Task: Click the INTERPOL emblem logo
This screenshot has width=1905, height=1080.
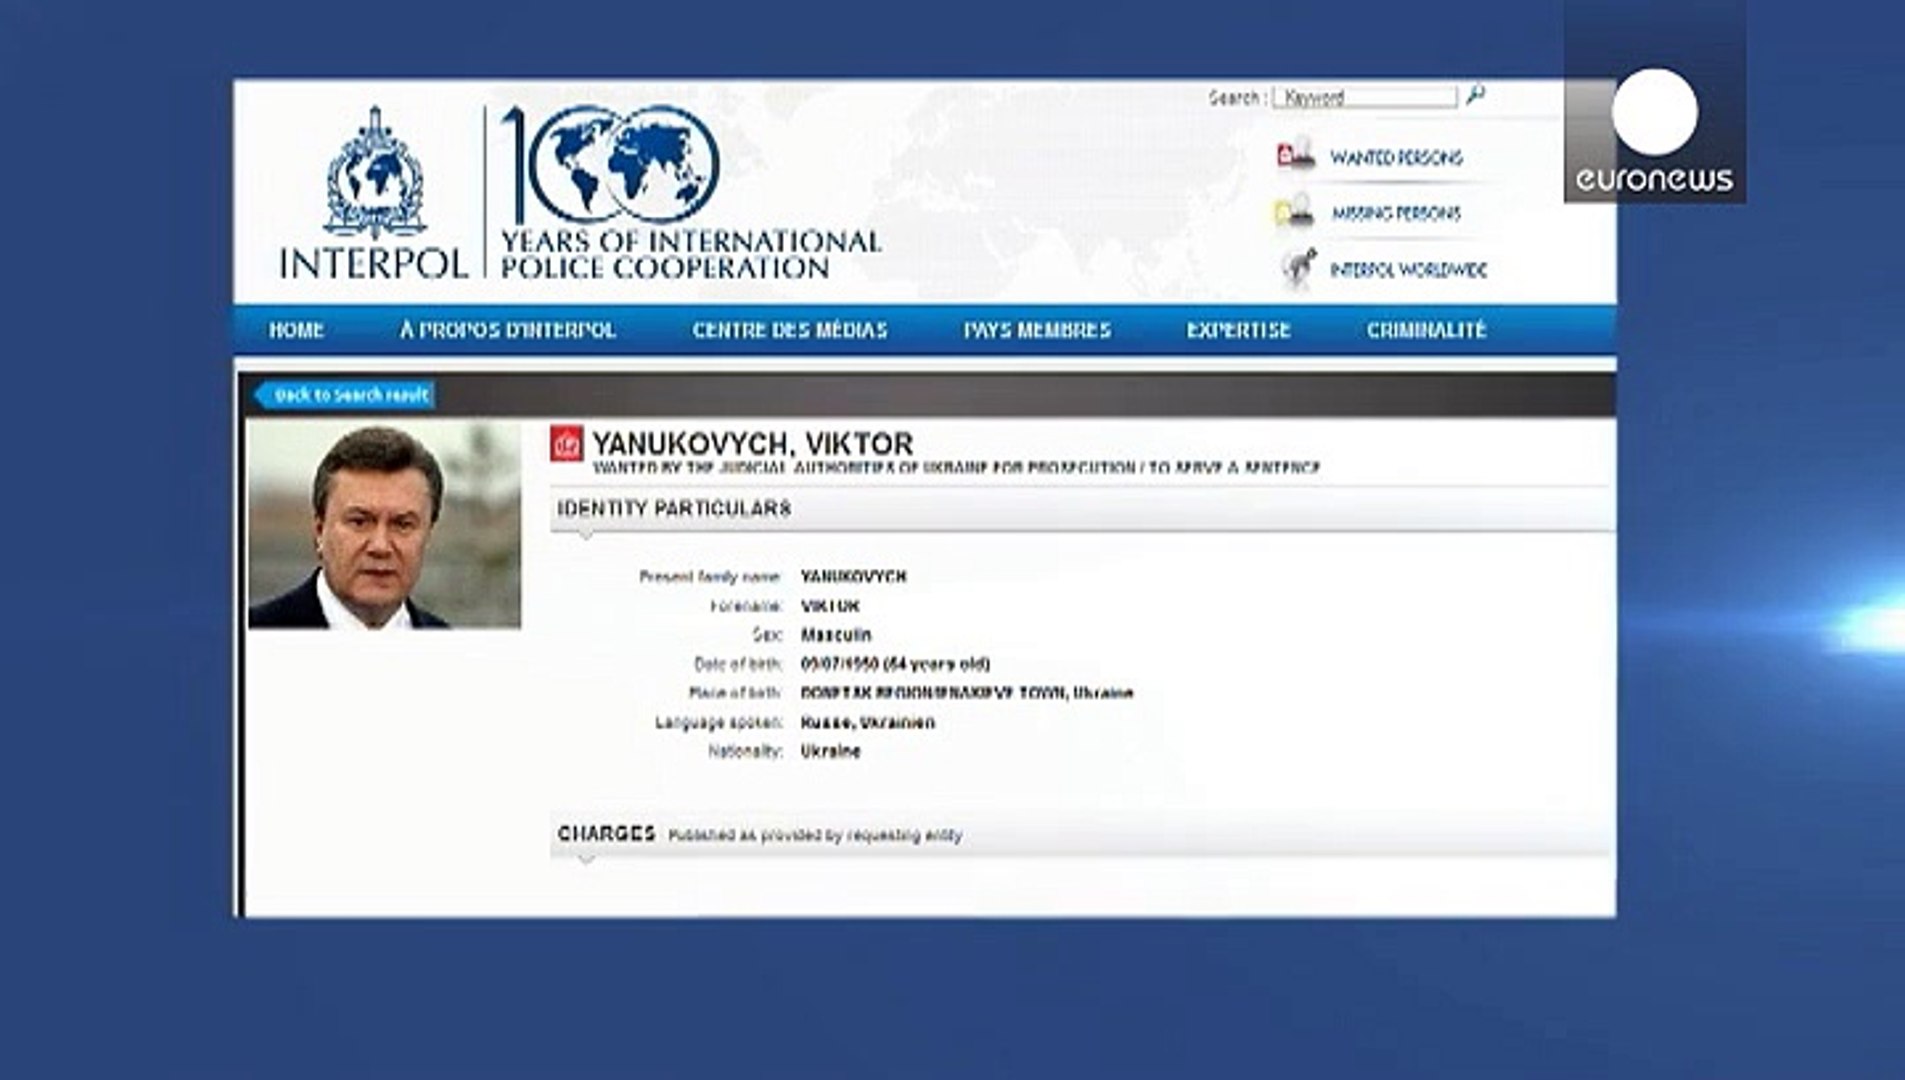Action: tap(375, 173)
